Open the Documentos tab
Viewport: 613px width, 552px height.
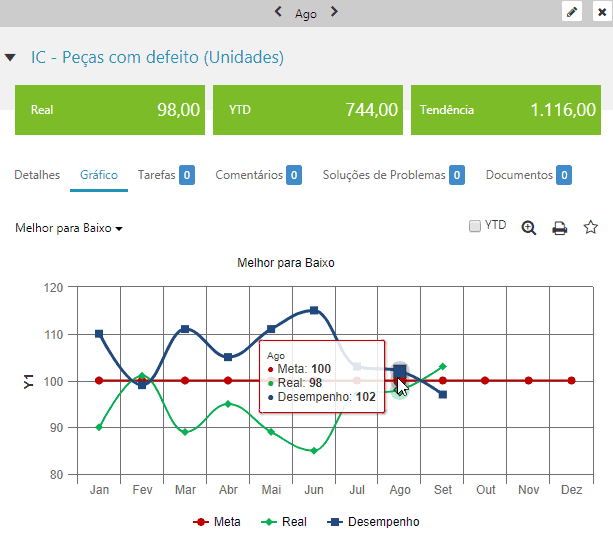(x=518, y=175)
